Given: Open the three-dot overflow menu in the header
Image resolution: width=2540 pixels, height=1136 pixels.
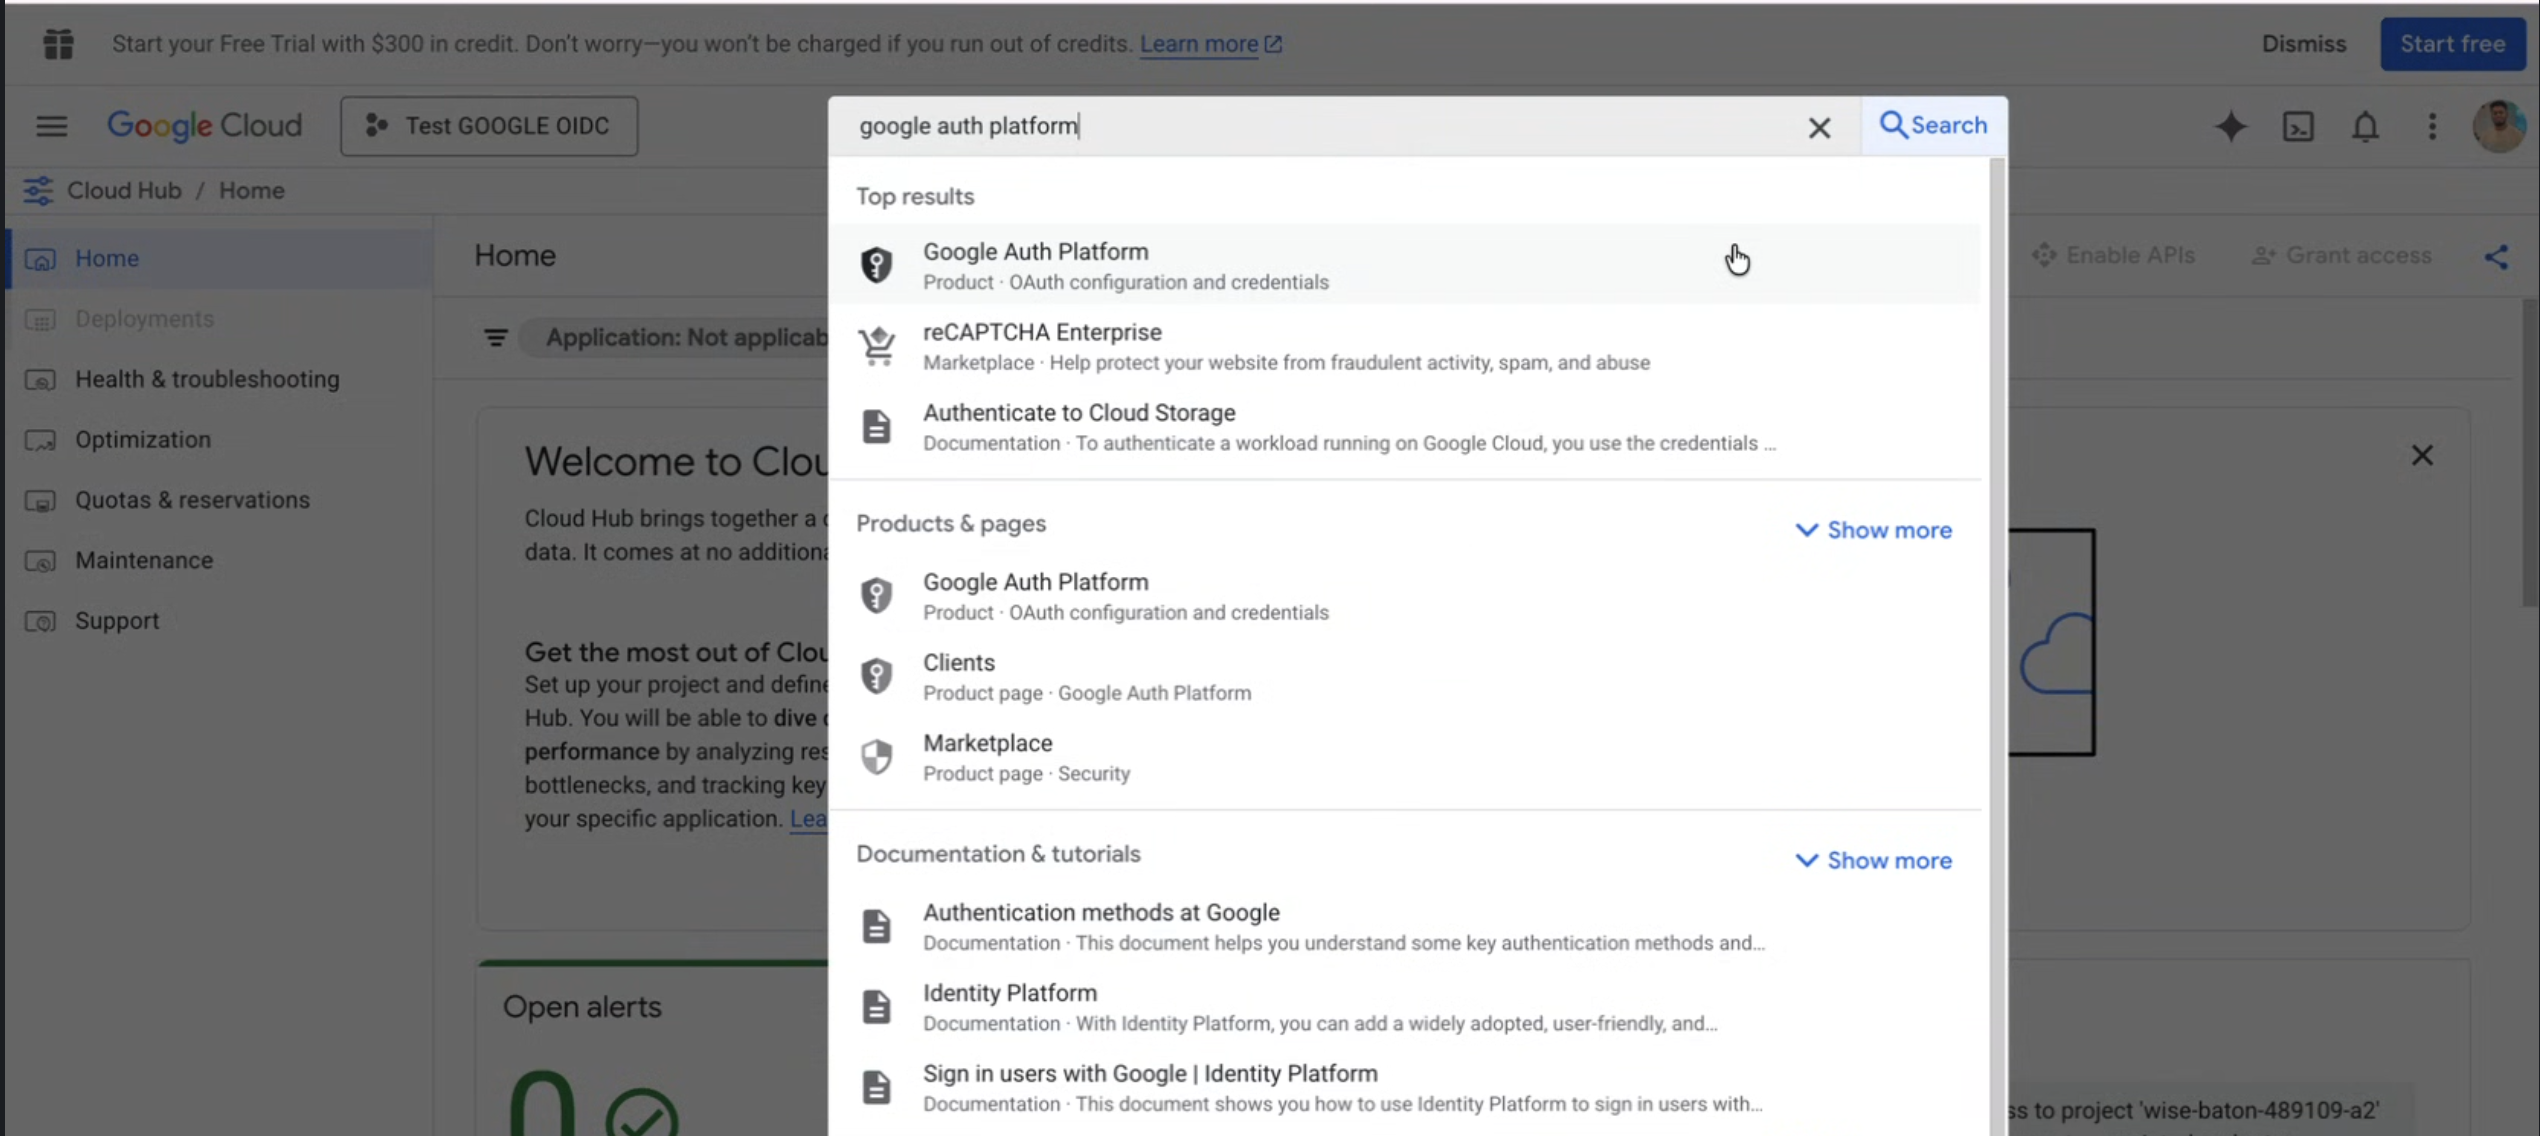Looking at the screenshot, I should (x=2433, y=127).
